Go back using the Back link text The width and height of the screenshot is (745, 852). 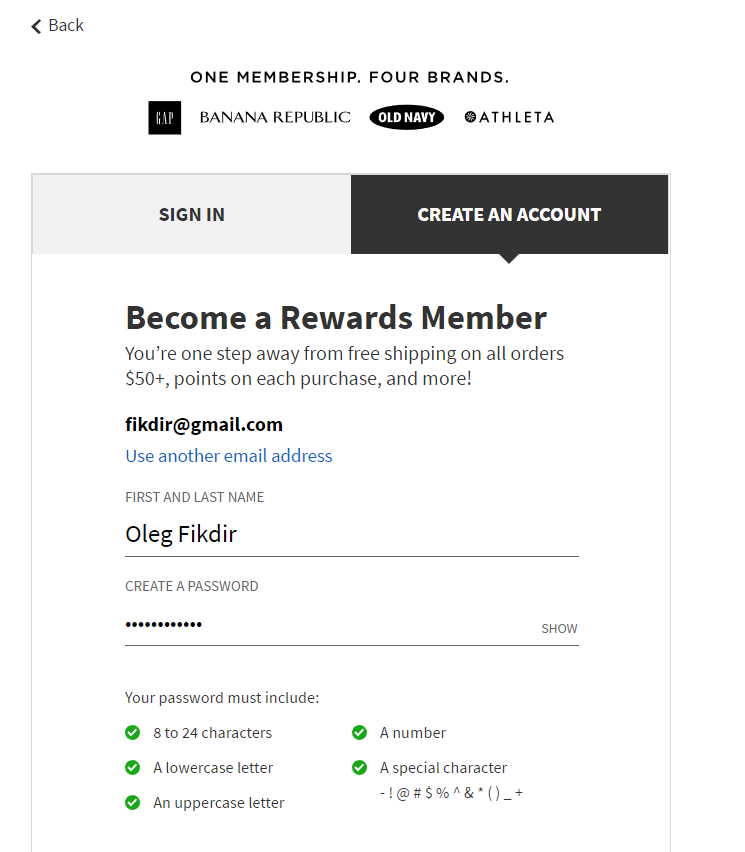point(66,26)
